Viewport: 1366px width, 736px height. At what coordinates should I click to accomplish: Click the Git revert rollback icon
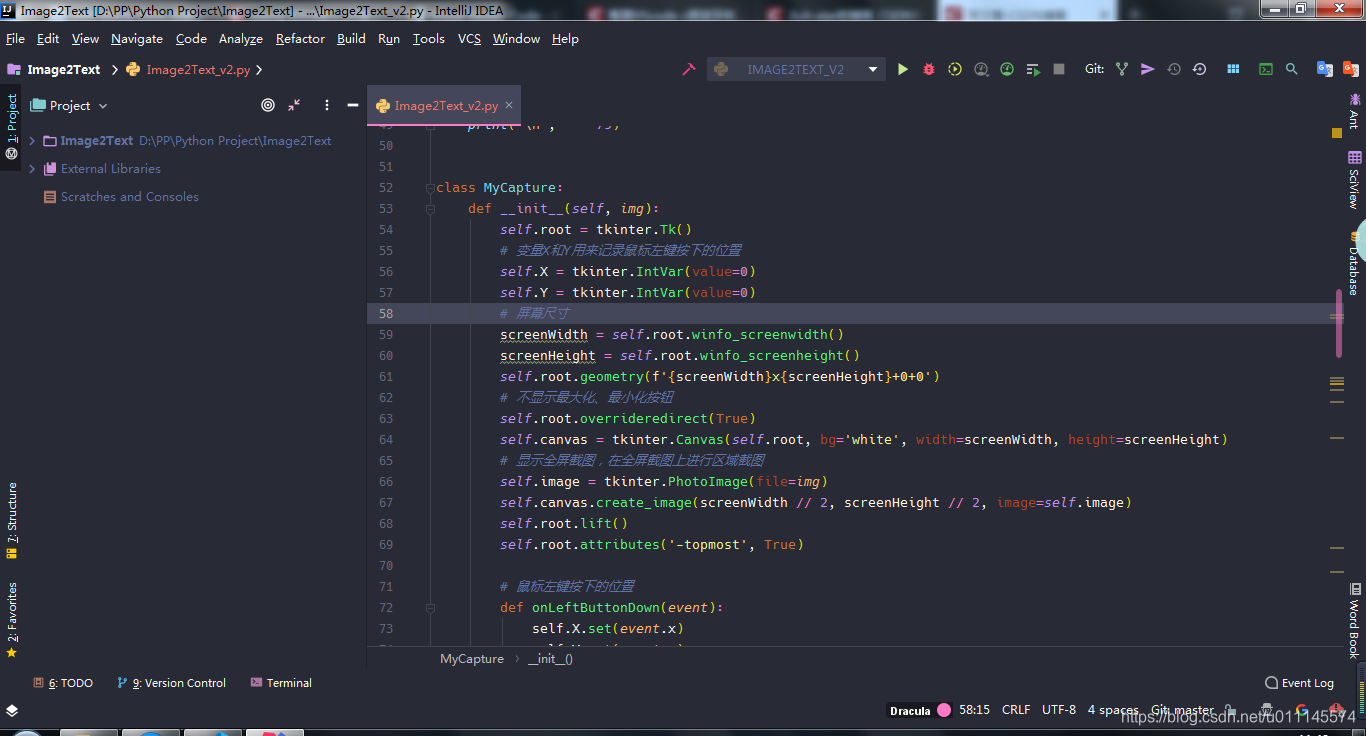pos(1199,69)
